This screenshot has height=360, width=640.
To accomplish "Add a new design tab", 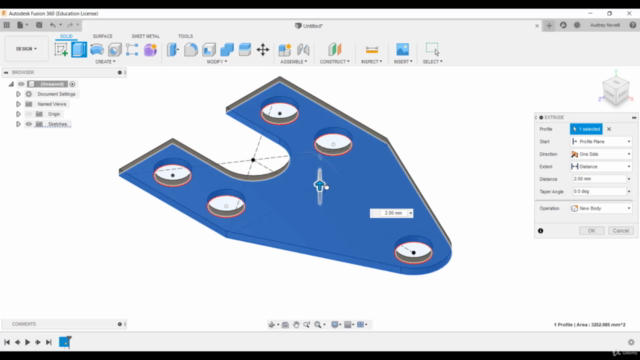I will pyautogui.click(x=549, y=25).
